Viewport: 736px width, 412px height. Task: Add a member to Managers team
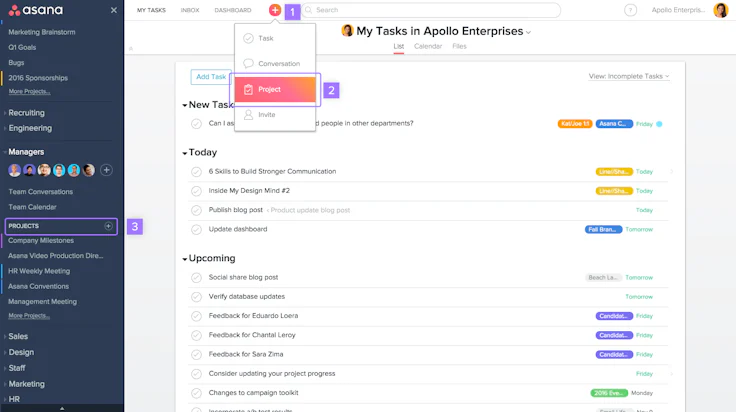106,170
